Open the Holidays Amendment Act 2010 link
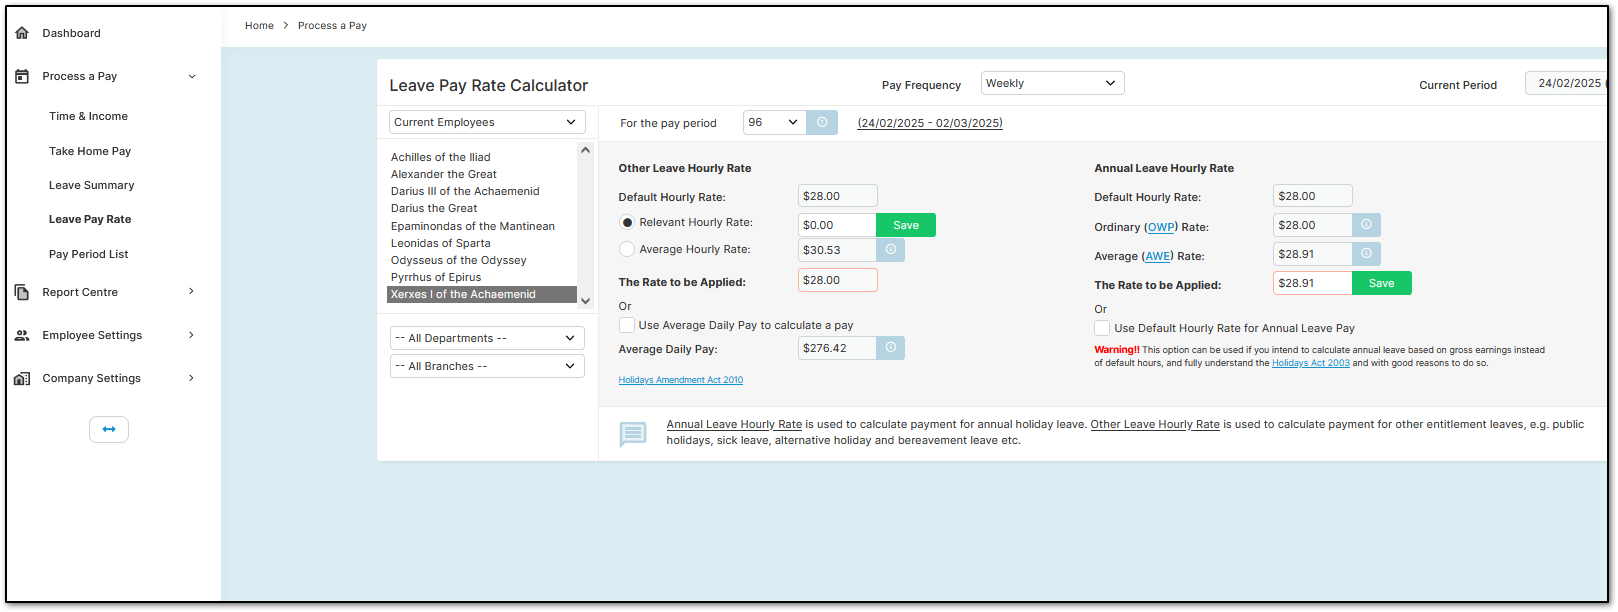1618x612 pixels. click(x=680, y=380)
